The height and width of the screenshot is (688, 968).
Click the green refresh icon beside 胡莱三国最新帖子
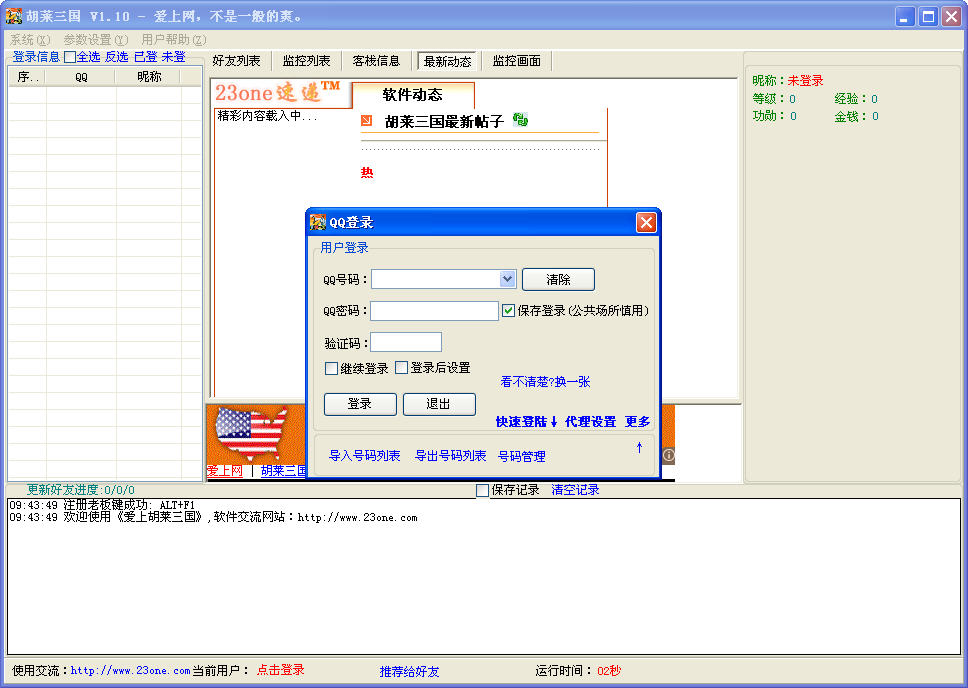[520, 120]
